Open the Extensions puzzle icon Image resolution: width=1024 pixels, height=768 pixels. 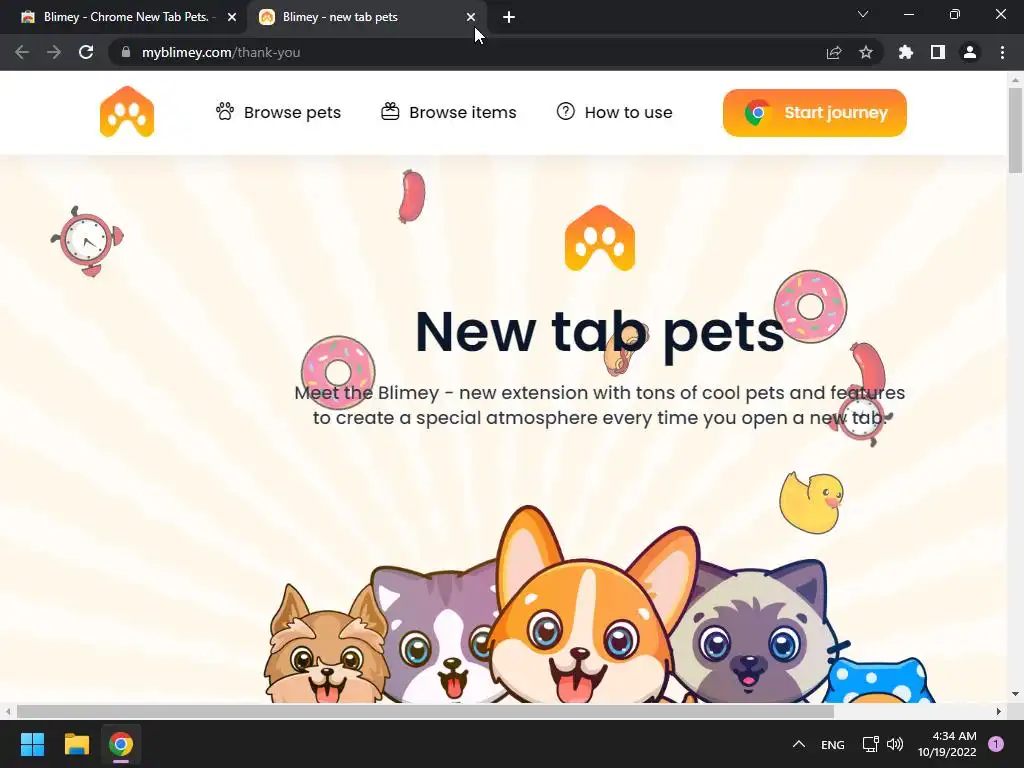(906, 52)
